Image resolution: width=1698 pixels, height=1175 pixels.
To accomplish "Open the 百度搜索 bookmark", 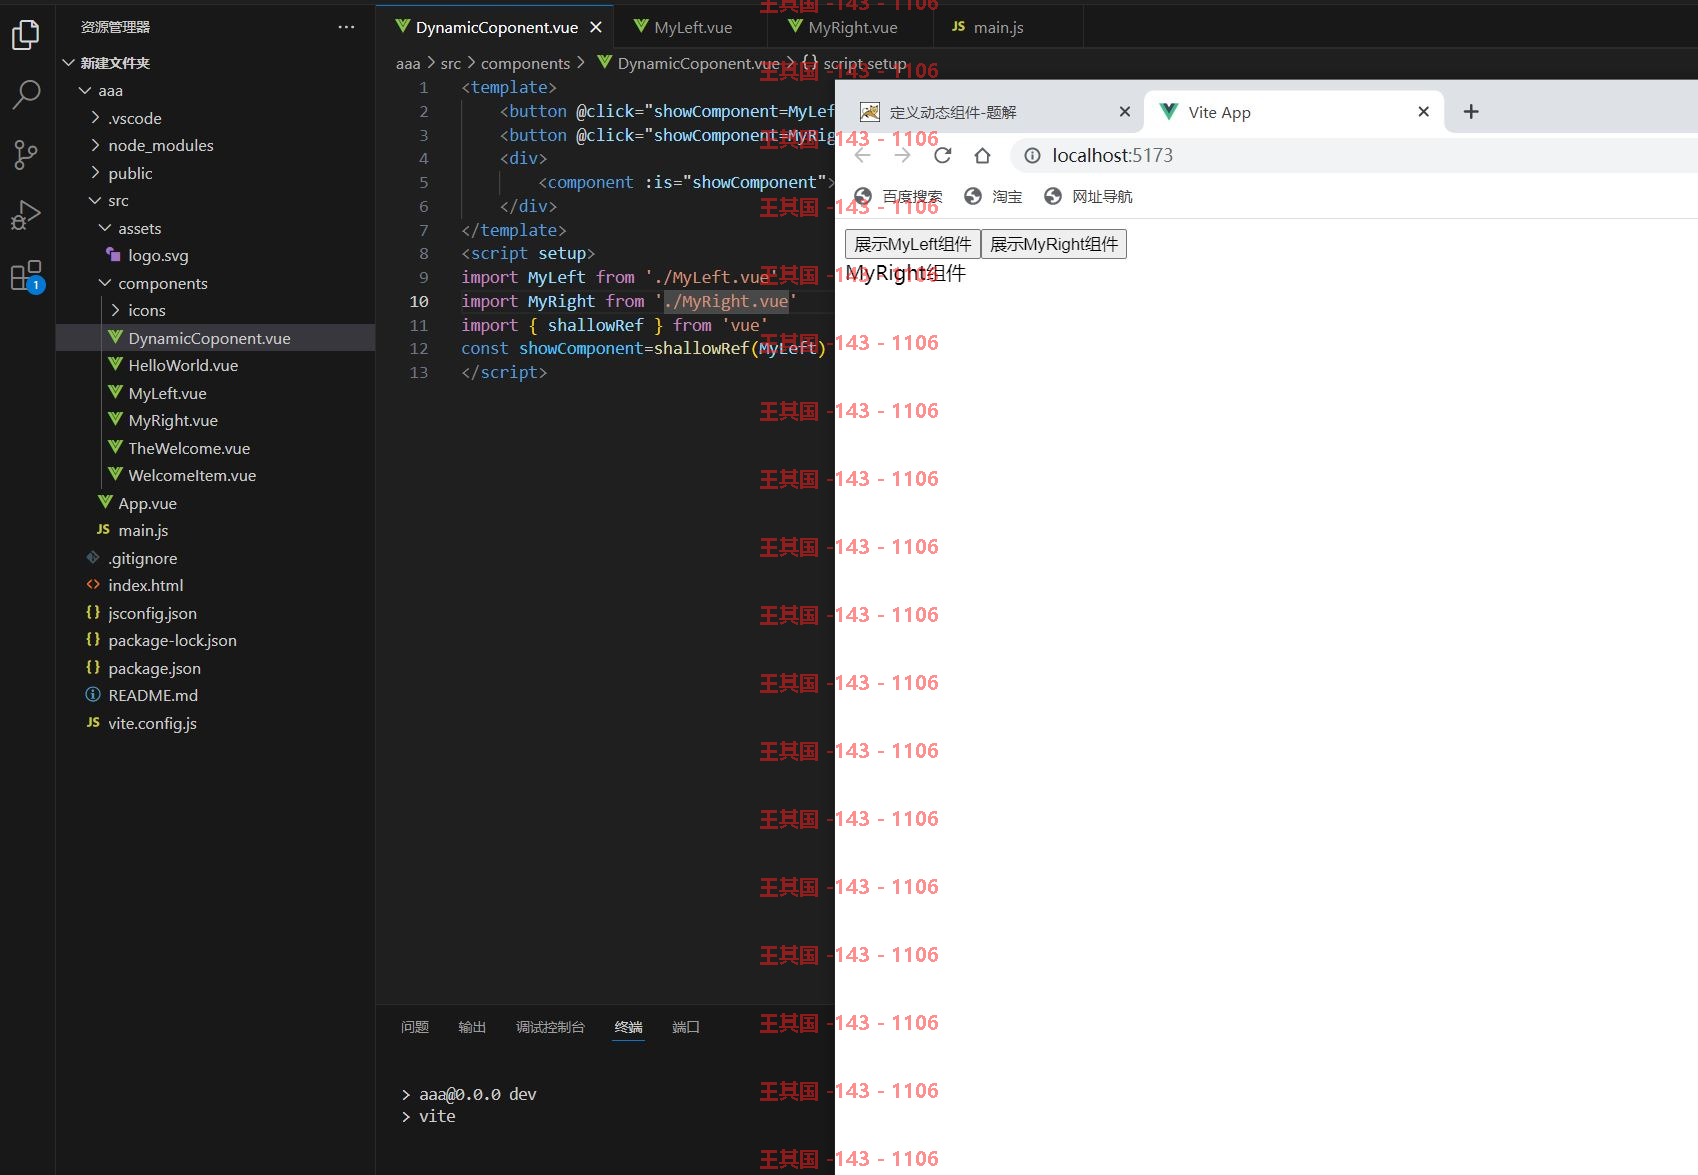I will pyautogui.click(x=898, y=196).
